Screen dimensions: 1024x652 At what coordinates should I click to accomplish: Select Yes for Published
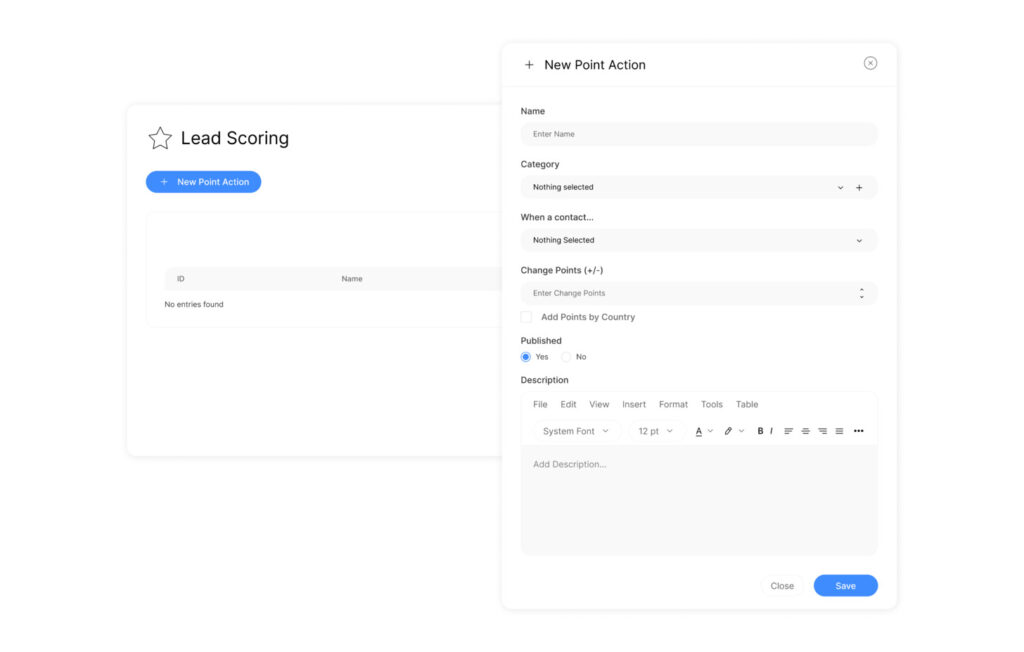(526, 357)
